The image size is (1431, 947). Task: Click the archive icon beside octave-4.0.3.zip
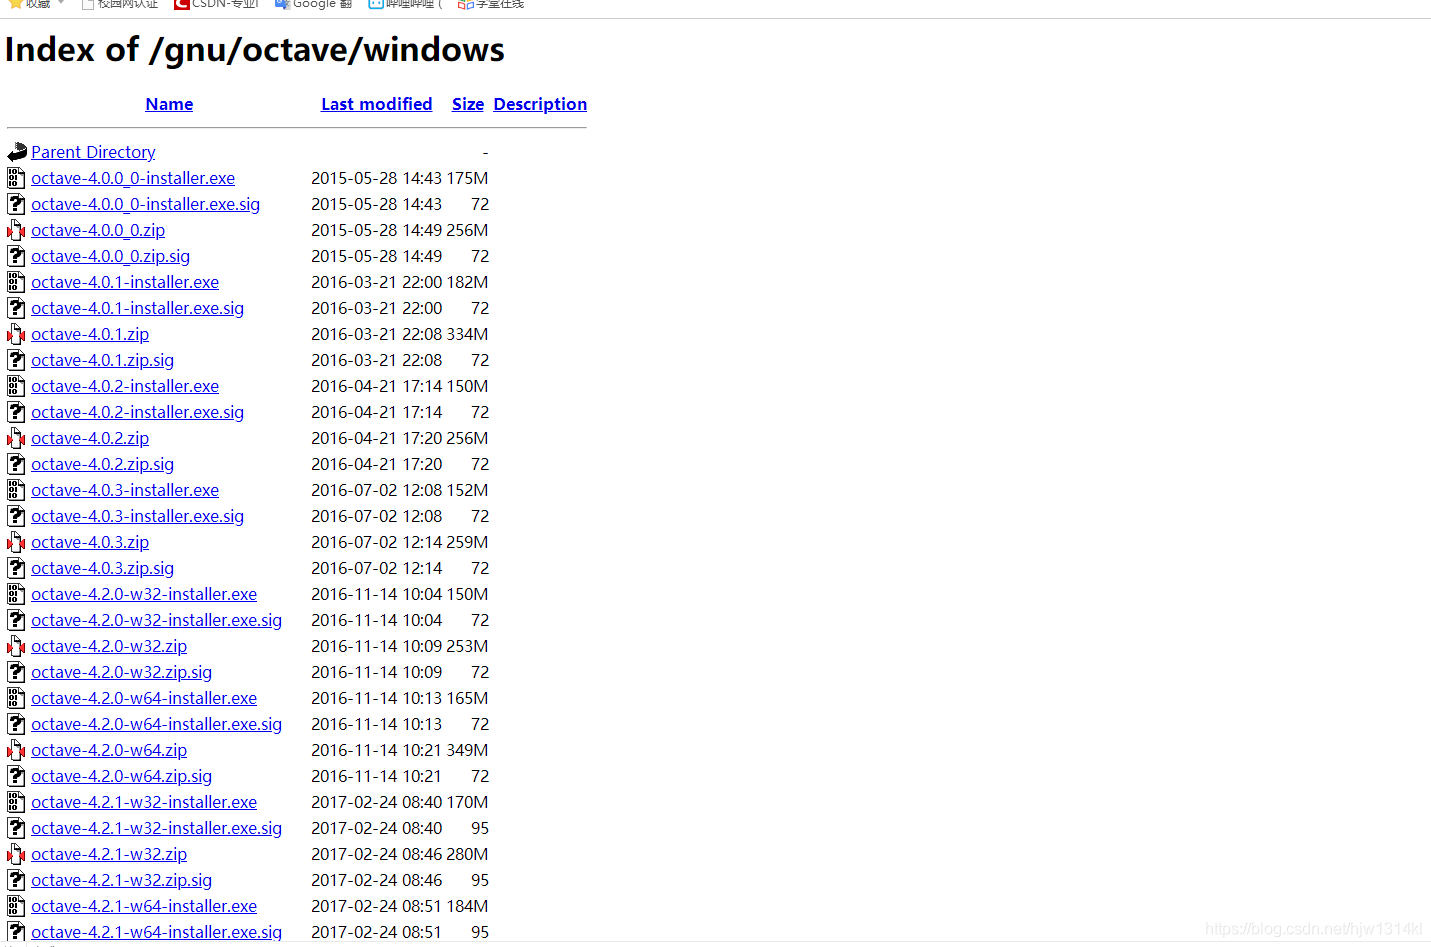click(16, 542)
